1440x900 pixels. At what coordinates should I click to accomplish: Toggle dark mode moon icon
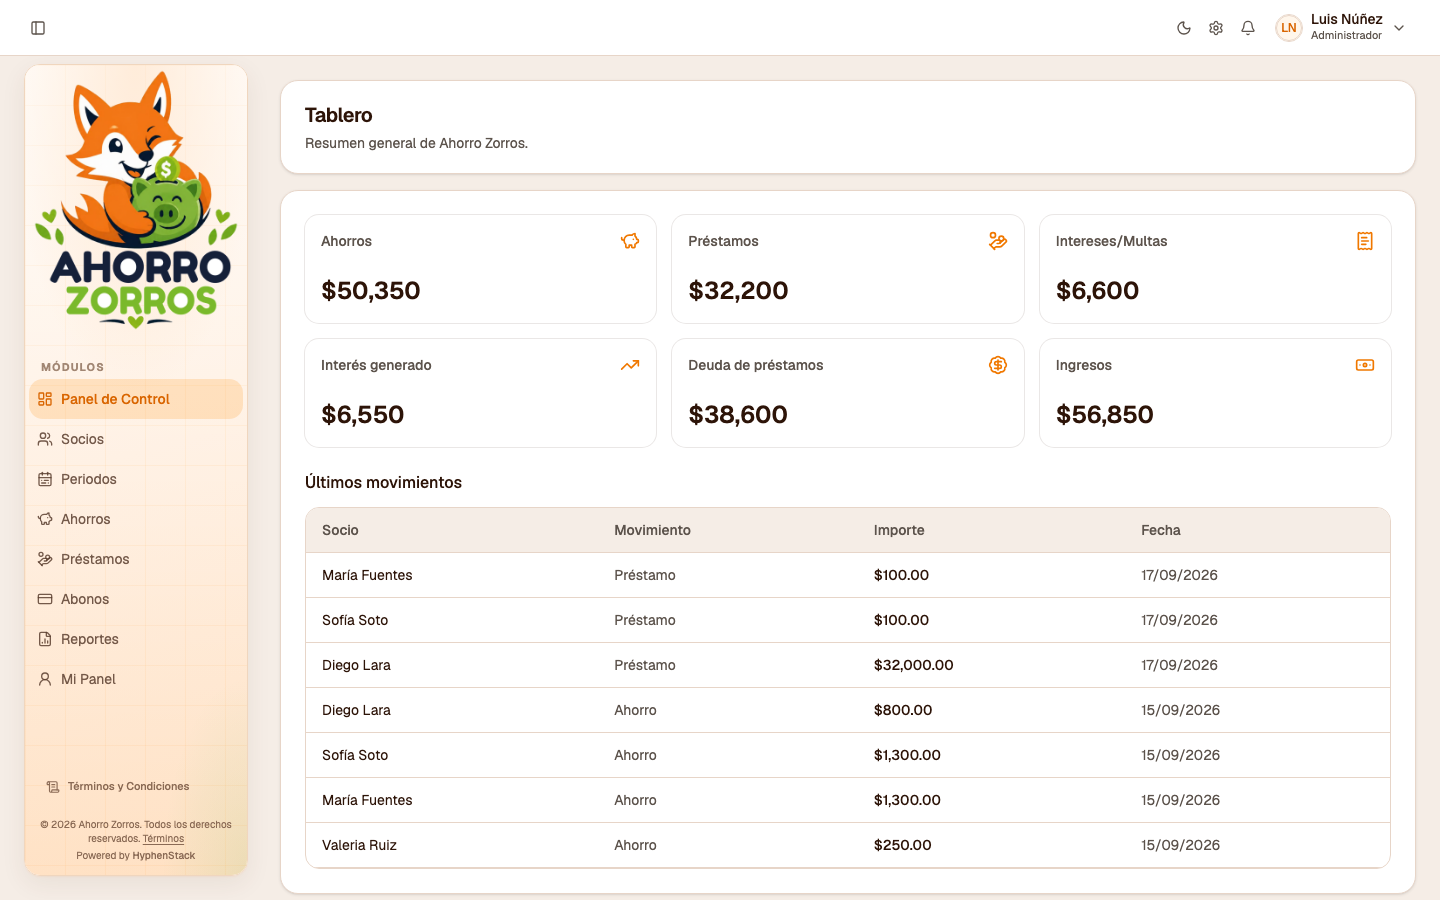(x=1184, y=28)
